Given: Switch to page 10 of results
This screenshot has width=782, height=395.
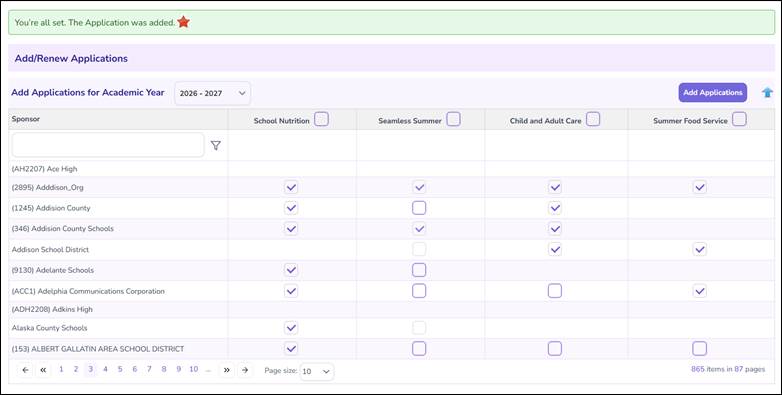Looking at the screenshot, I should pyautogui.click(x=194, y=370).
